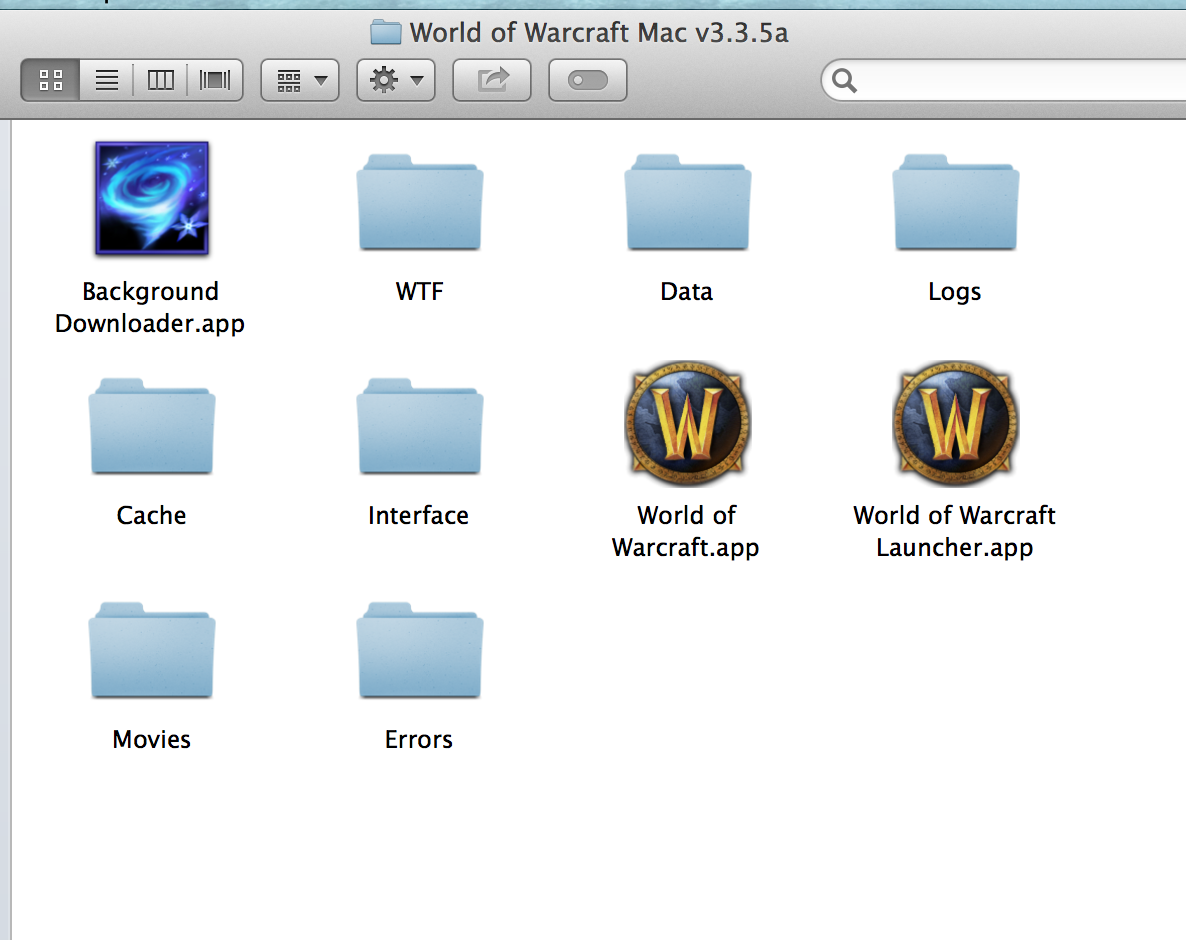Select the Movies folder icon
The image size is (1186, 940).
pos(152,650)
